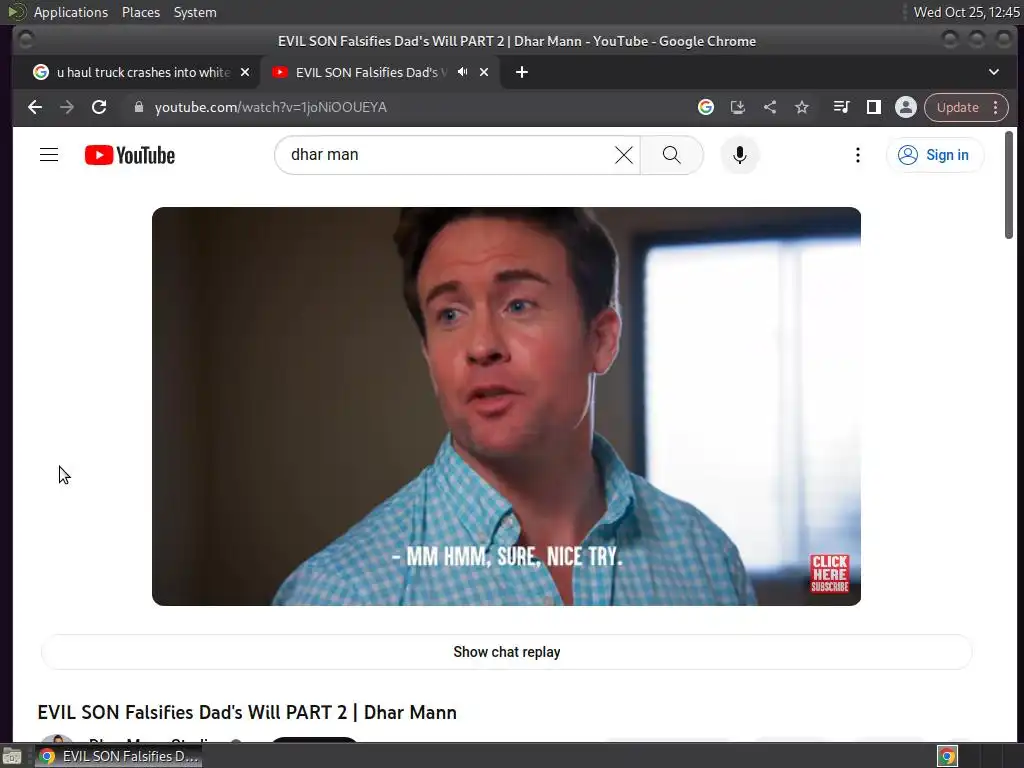Image resolution: width=1024 pixels, height=768 pixels.
Task: Open Google icon in address bar
Action: click(705, 107)
